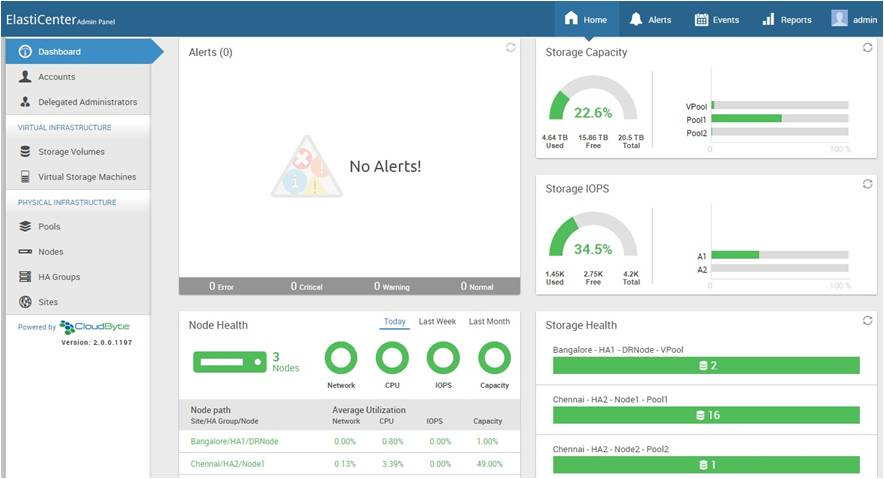Refresh the Storage Capacity panel

[867, 47]
